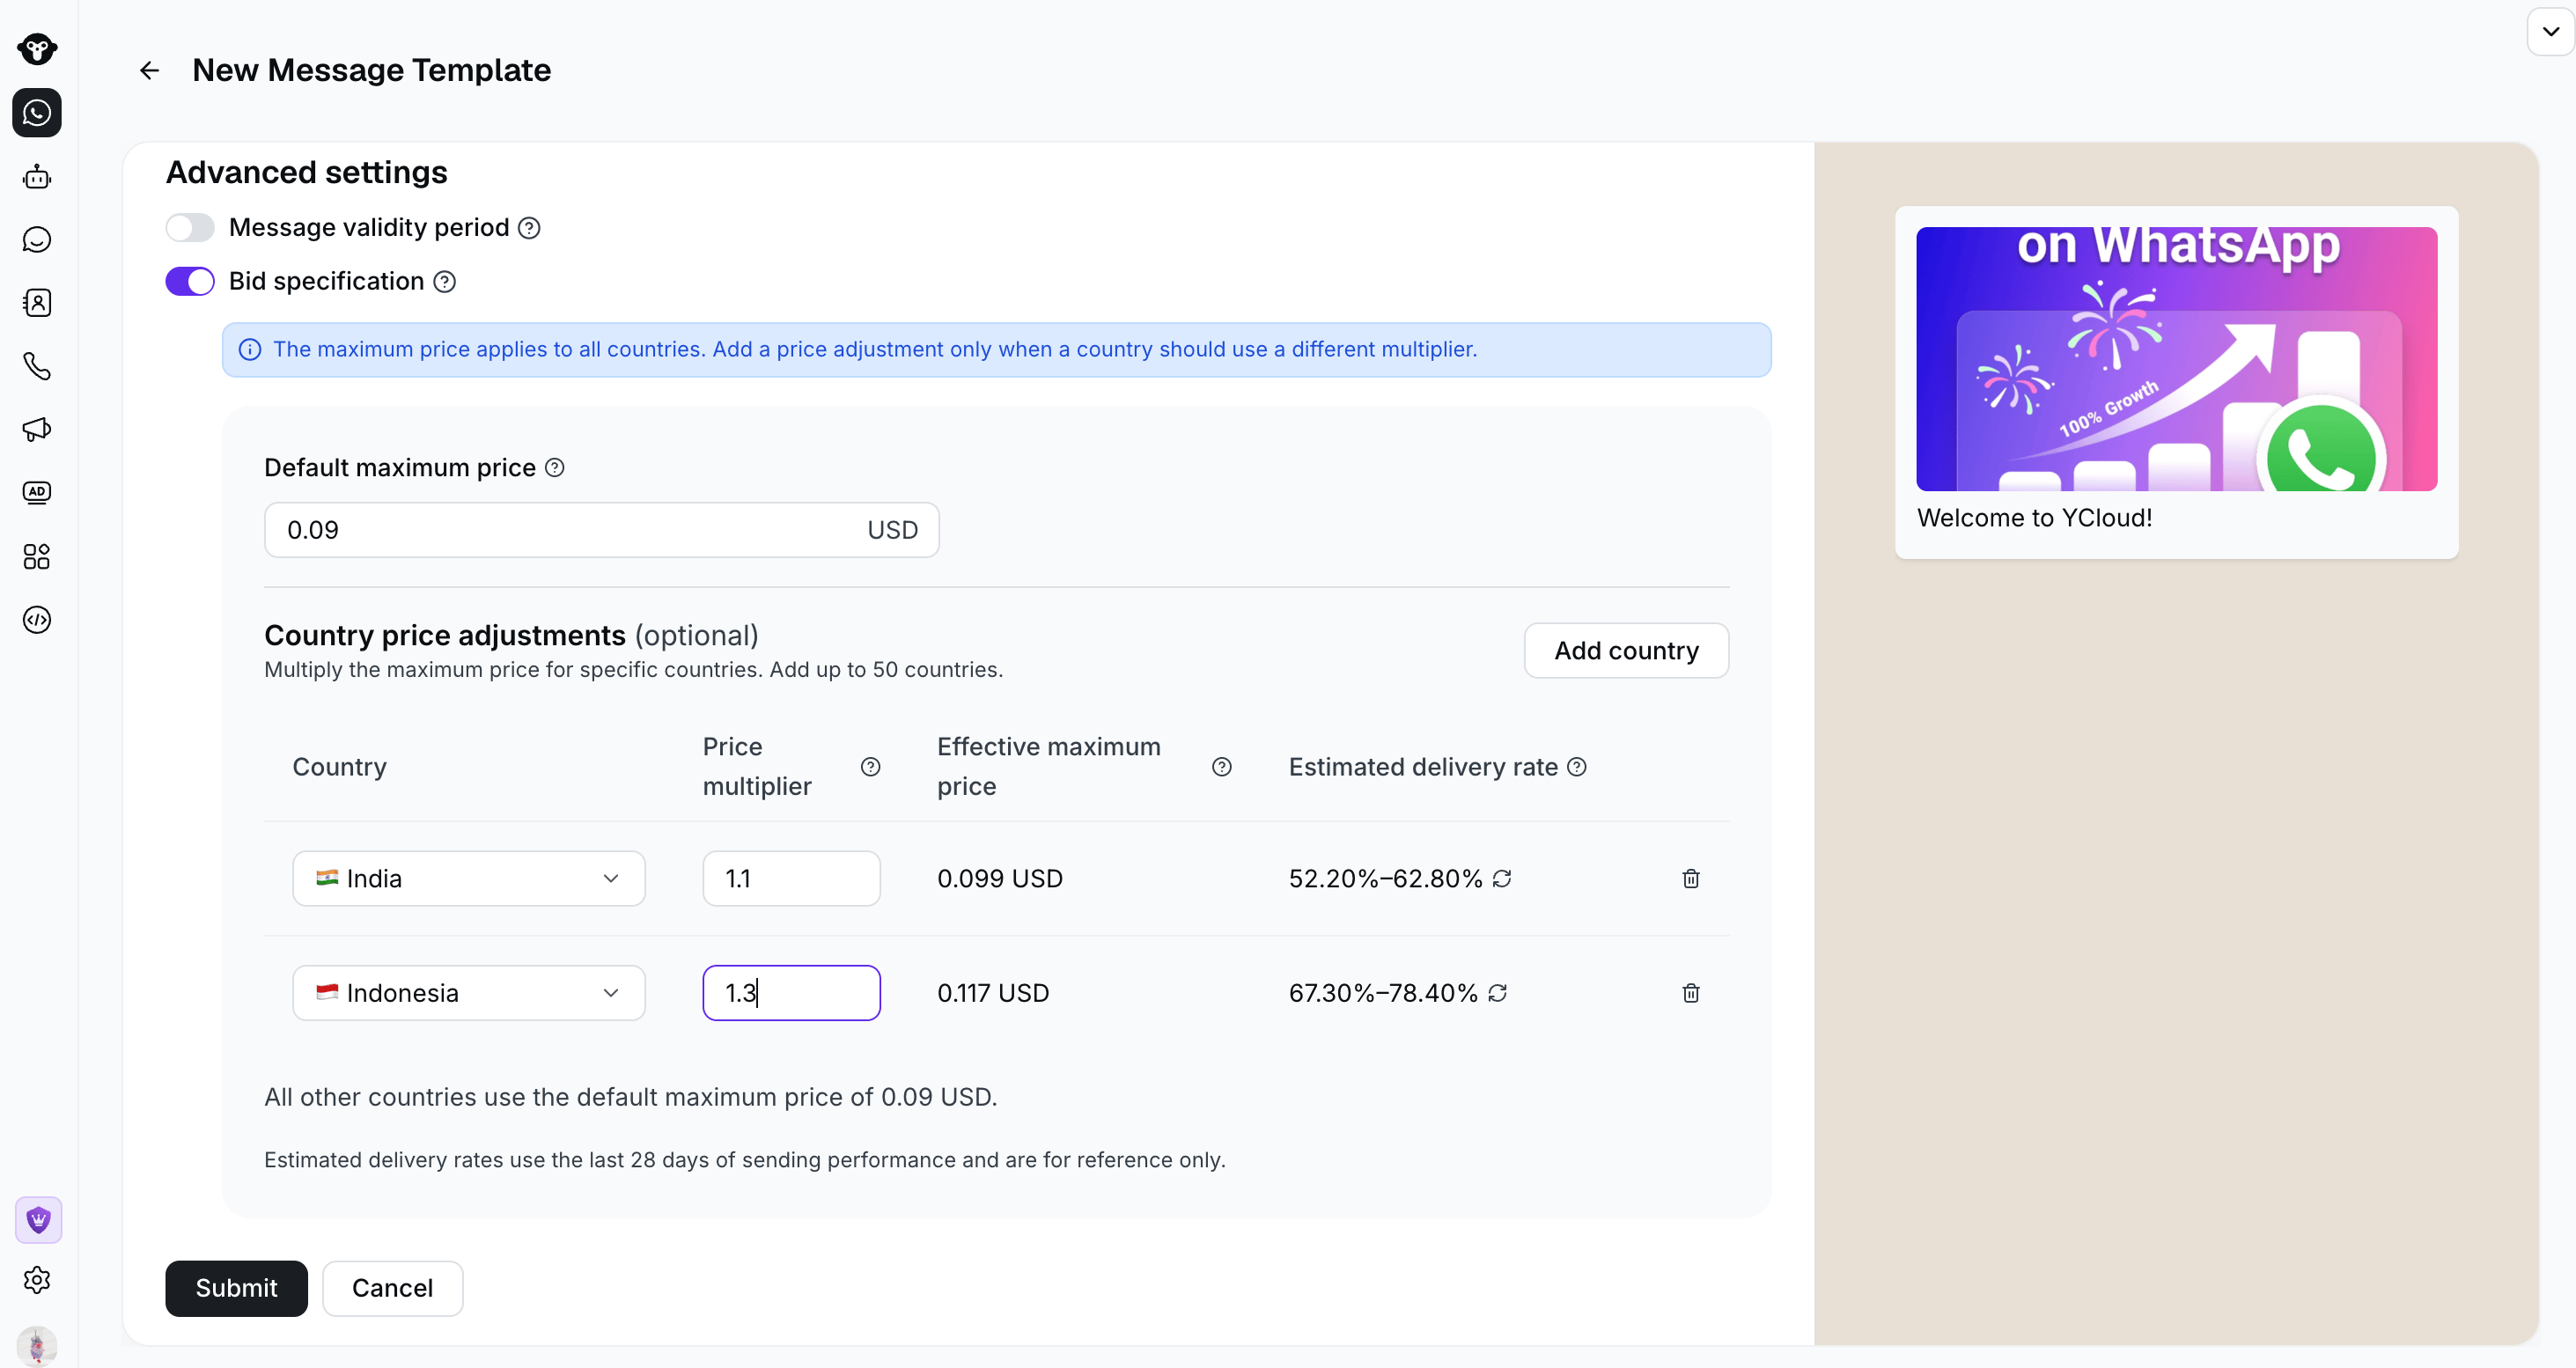Viewport: 2576px width, 1368px height.
Task: Click the '0.117 USD' effective price
Action: point(993,994)
